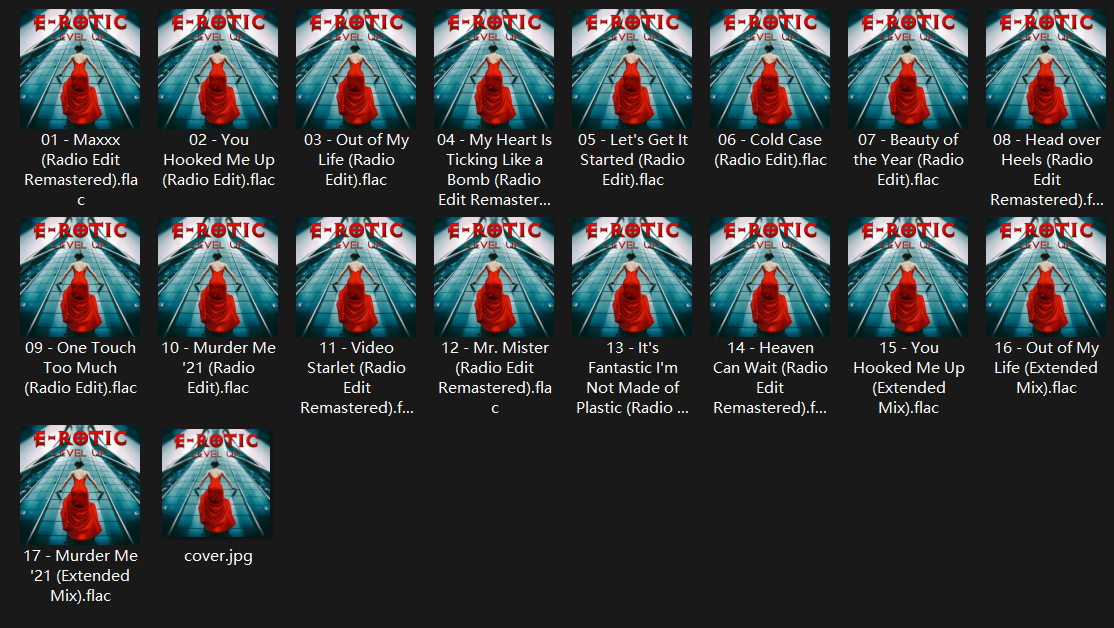This screenshot has height=628, width=1114.
Task: Select filename "16 - Out of My Life (Extended Mix).flac"
Action: (x=1047, y=368)
